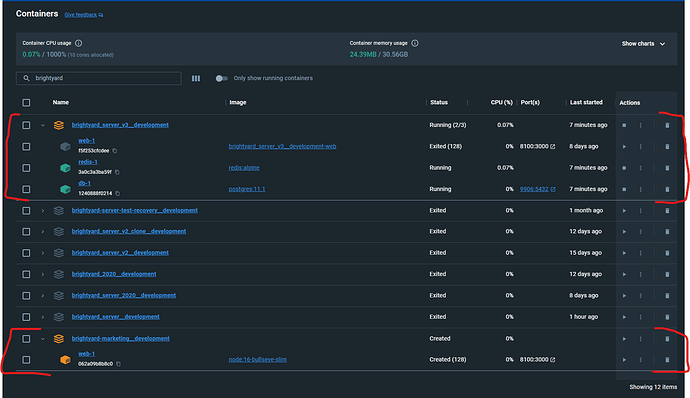Delete the redis-1 container

[667, 168]
